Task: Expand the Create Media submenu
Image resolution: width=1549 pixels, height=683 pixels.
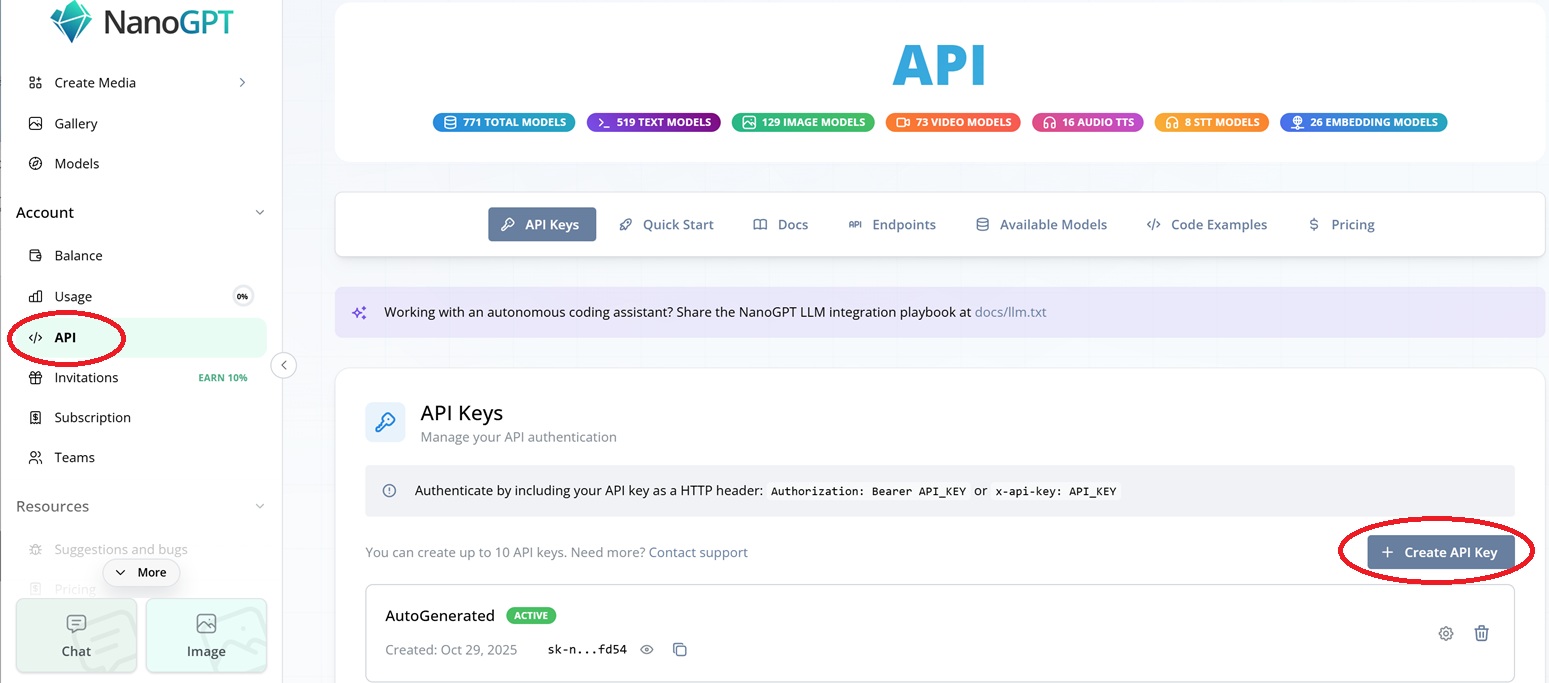Action: (x=242, y=83)
